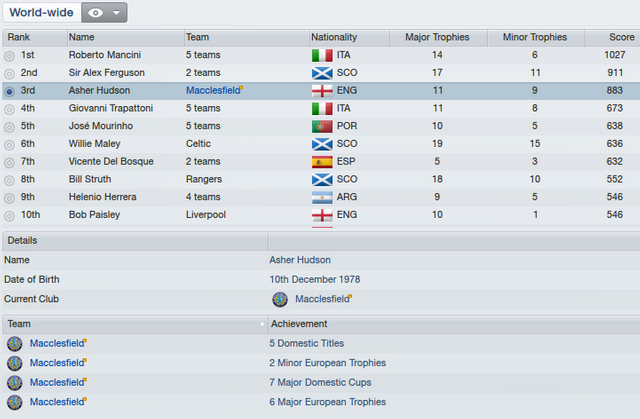
Task: Click Macclesfield club badge in Current Club row
Action: (280, 299)
